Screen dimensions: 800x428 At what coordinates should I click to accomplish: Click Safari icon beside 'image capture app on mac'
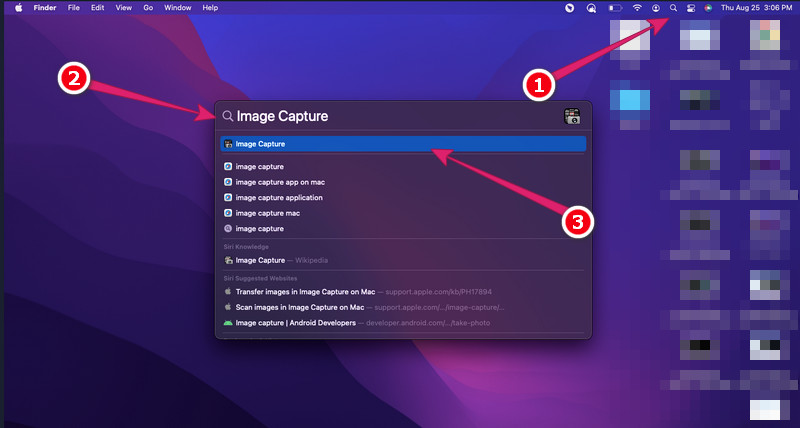[228, 182]
